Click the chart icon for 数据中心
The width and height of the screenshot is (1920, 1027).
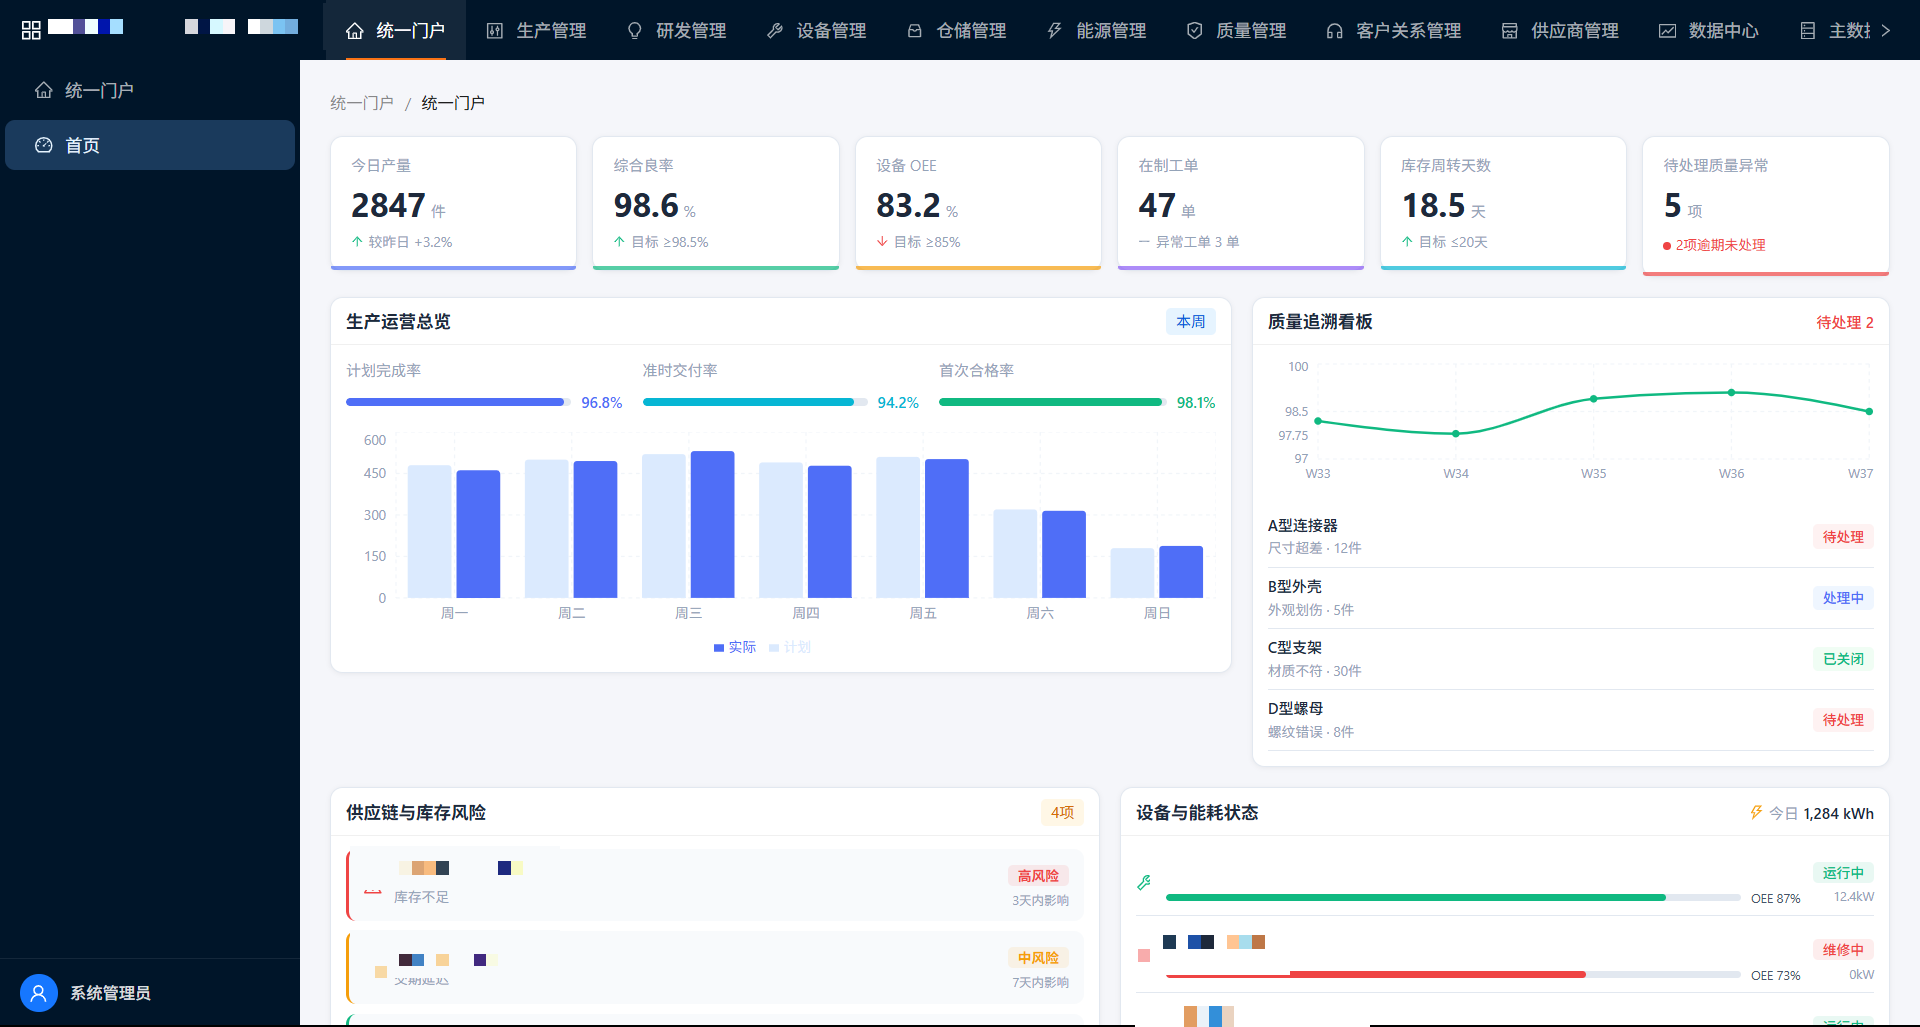(1667, 31)
